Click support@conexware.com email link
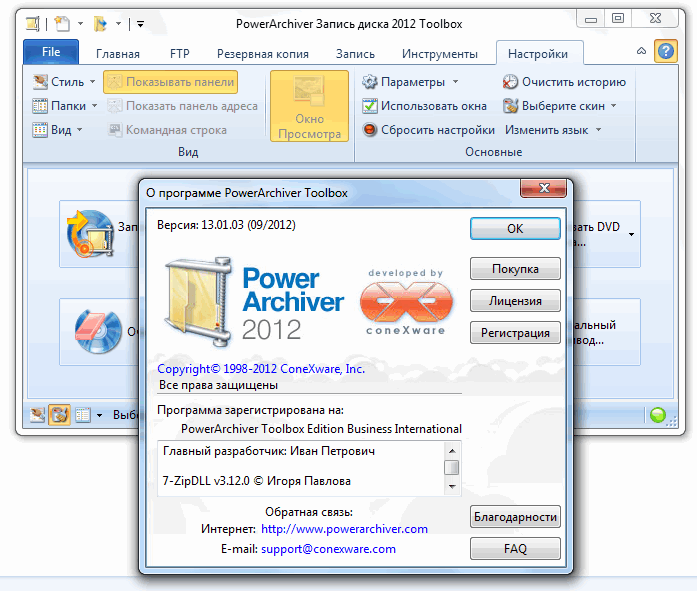697x591 pixels. coord(328,549)
